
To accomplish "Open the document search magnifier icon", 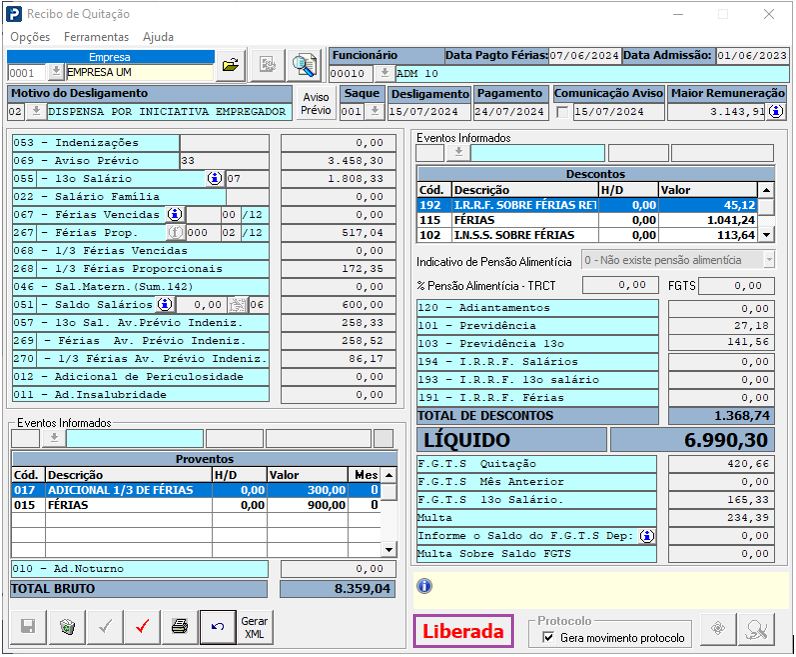I will tap(303, 65).
